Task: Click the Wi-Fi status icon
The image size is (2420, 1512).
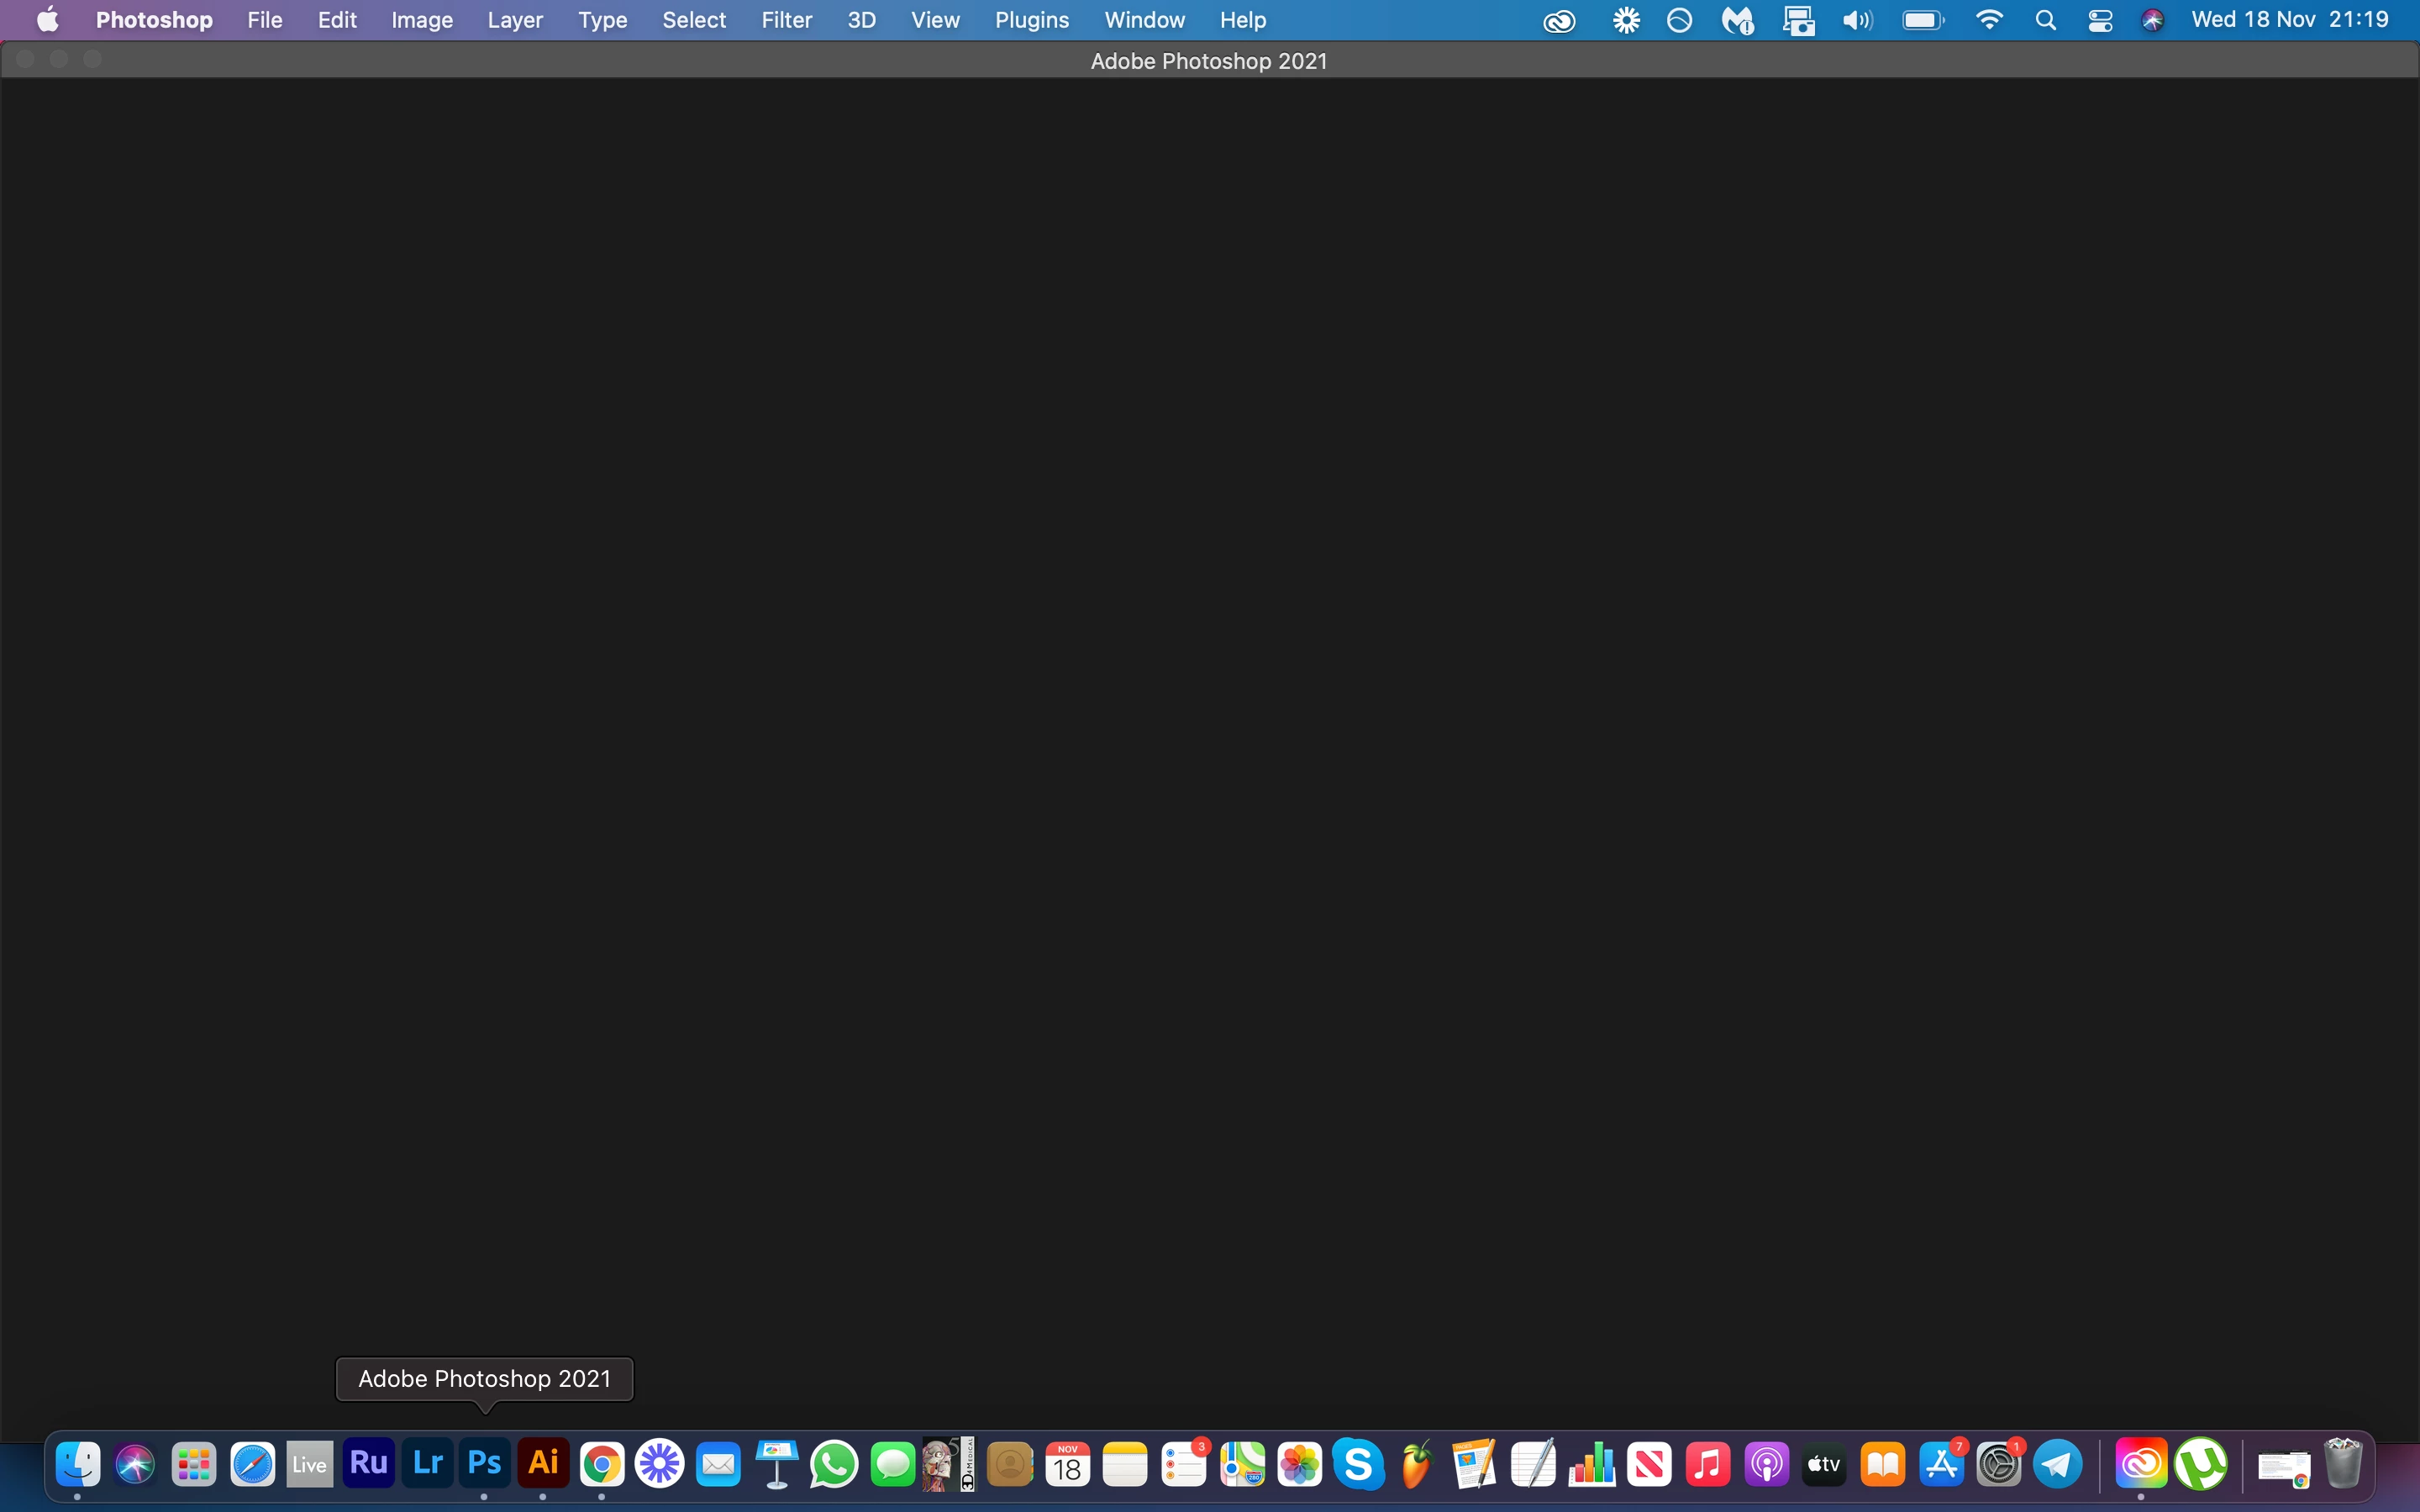Action: (x=1989, y=20)
